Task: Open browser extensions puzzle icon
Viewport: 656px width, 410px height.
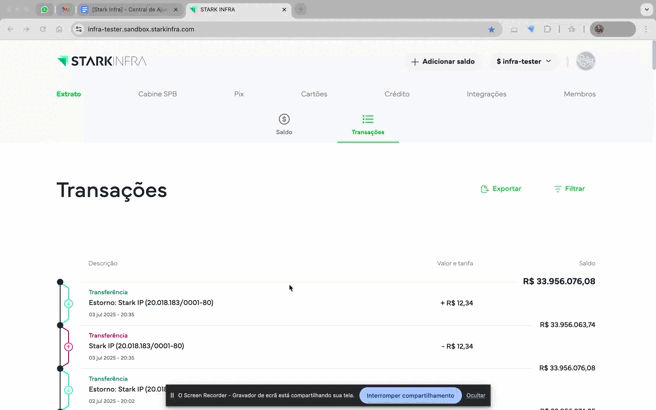Action: point(547,29)
